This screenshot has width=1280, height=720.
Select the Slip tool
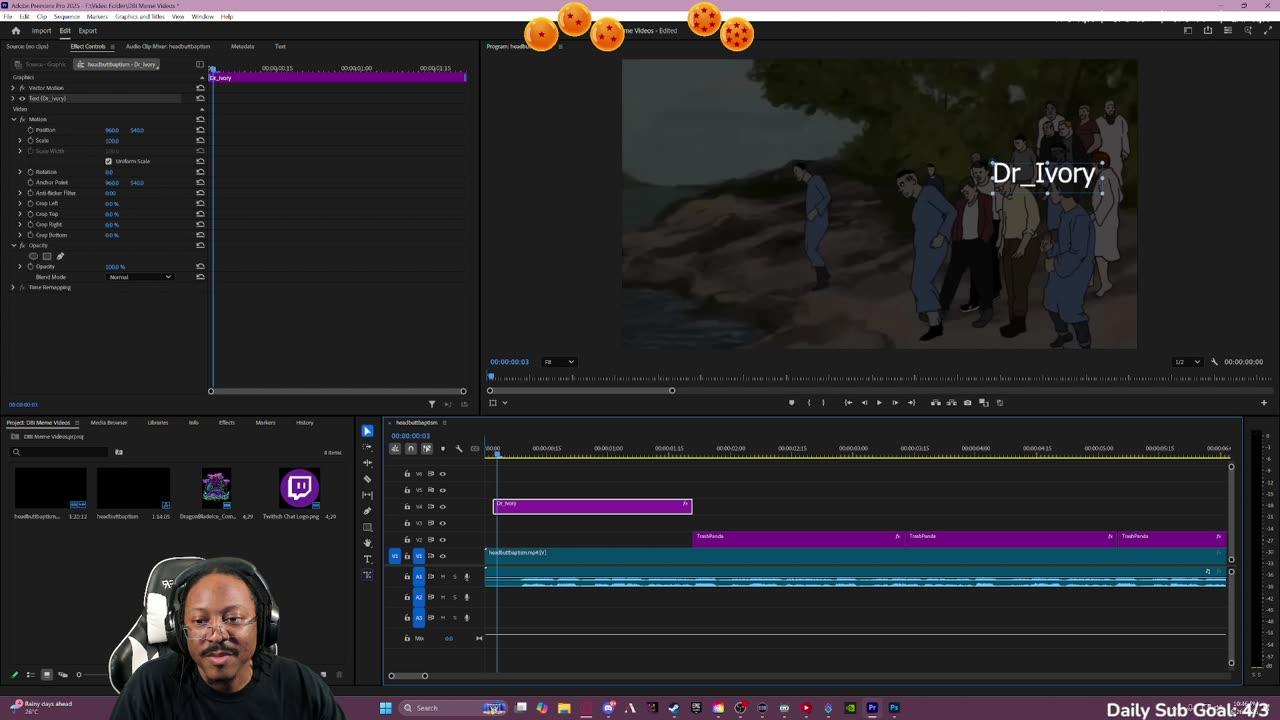click(367, 495)
